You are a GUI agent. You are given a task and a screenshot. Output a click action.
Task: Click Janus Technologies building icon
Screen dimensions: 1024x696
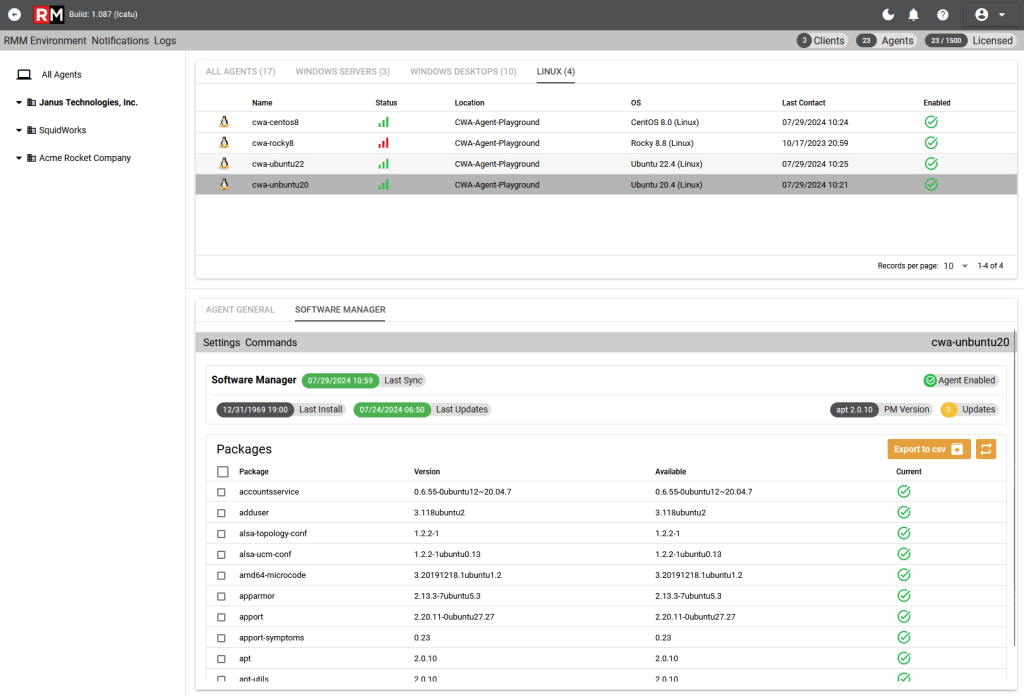(31, 103)
